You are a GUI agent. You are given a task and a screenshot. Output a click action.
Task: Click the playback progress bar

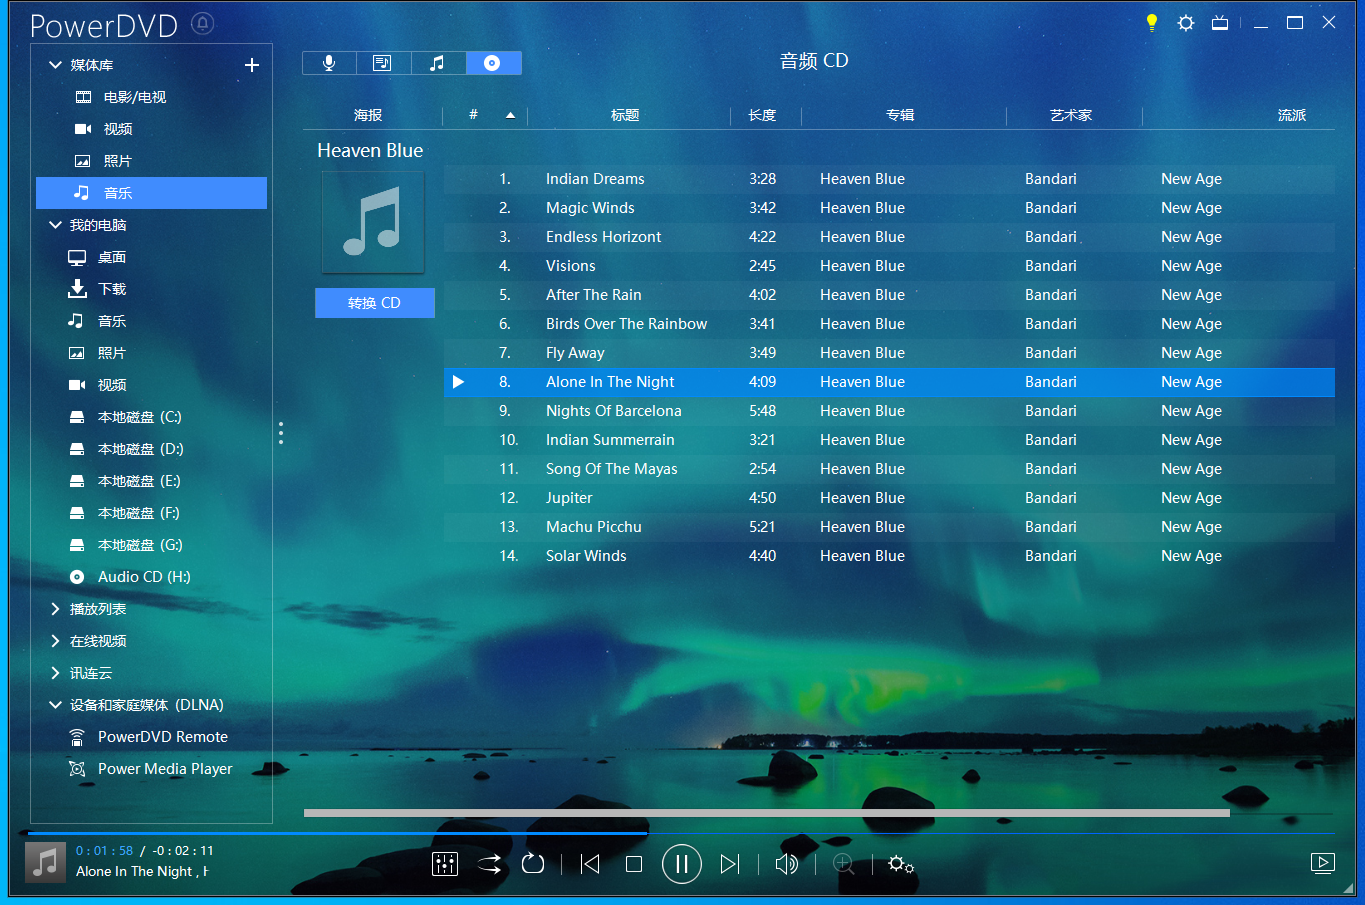[682, 833]
